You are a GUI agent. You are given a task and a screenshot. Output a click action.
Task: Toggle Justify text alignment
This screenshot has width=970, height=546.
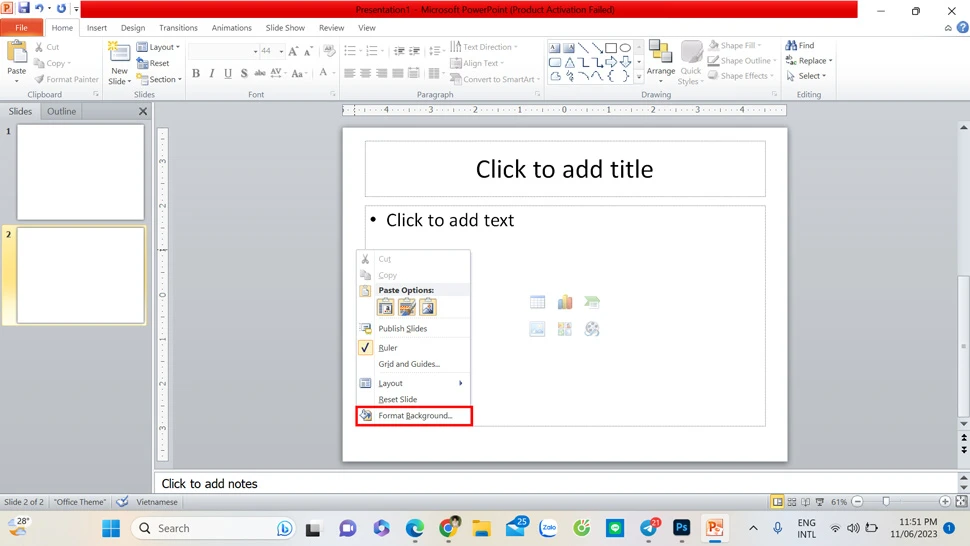[x=398, y=74]
